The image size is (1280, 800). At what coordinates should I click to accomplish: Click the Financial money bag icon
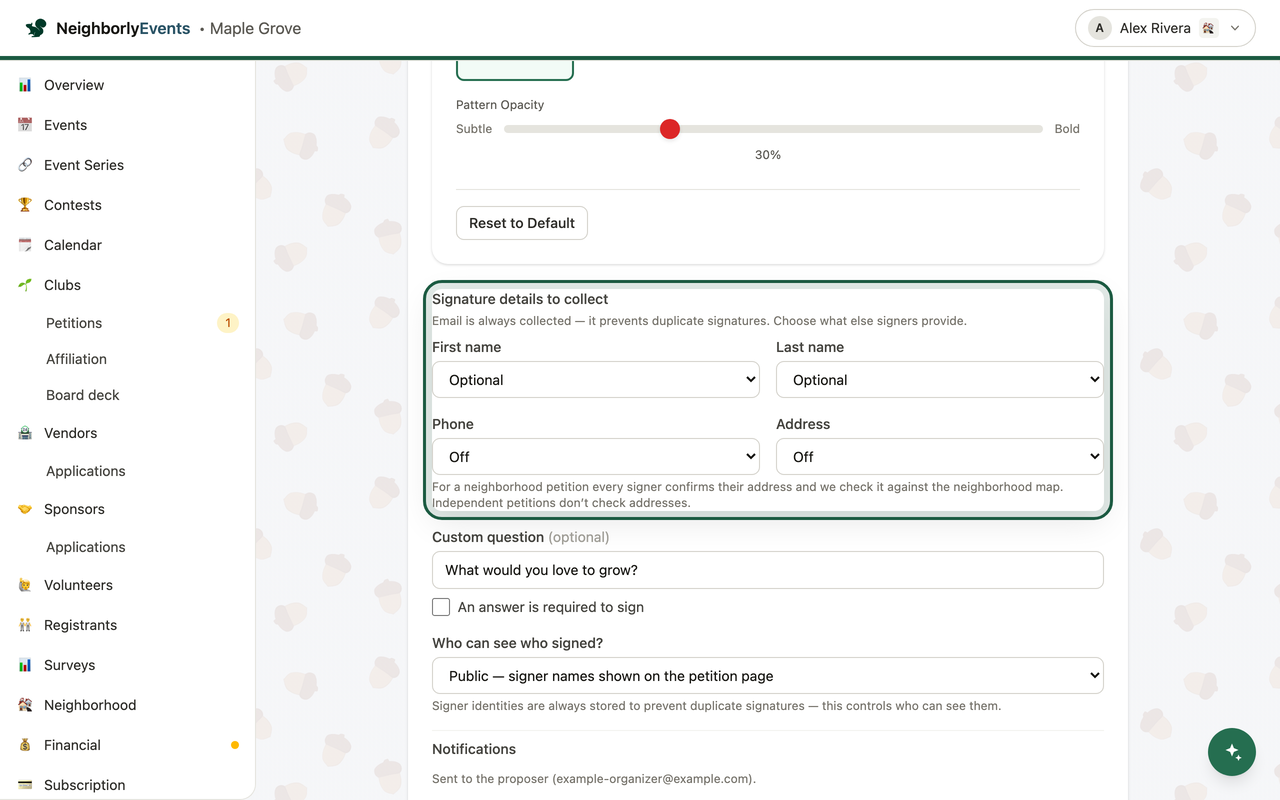pyautogui.click(x=25, y=745)
